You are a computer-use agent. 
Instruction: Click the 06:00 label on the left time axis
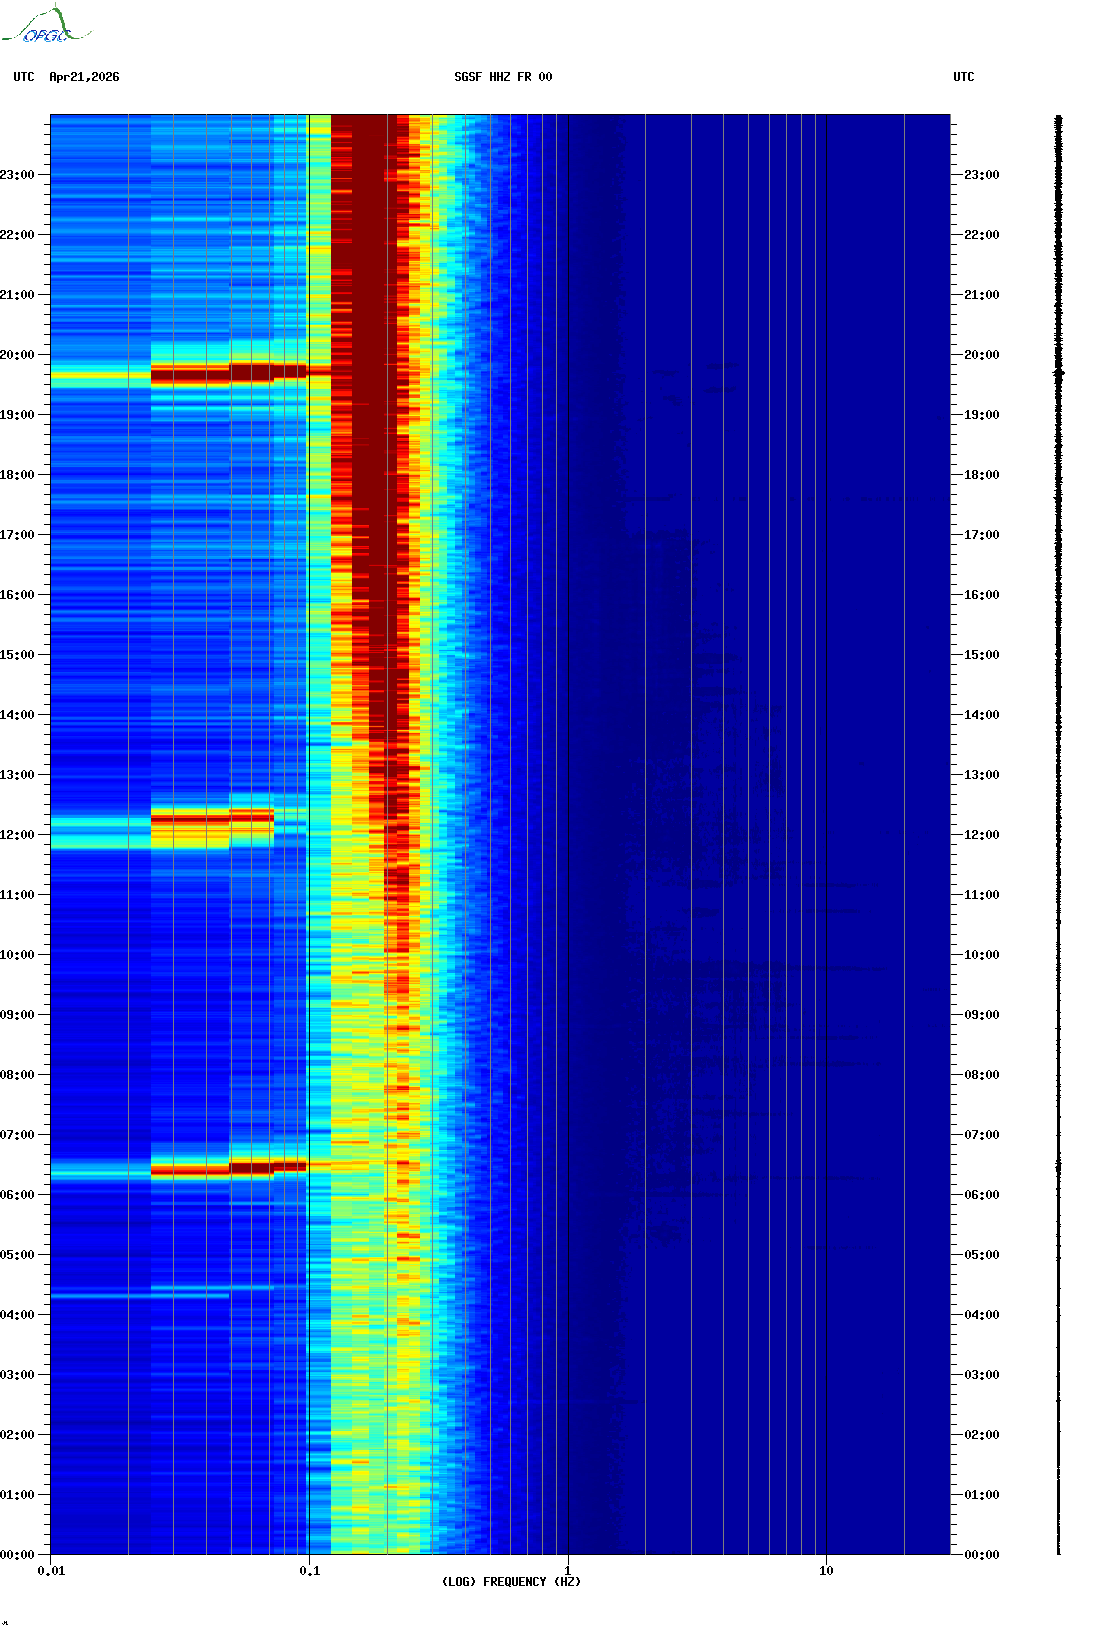pos(17,1195)
